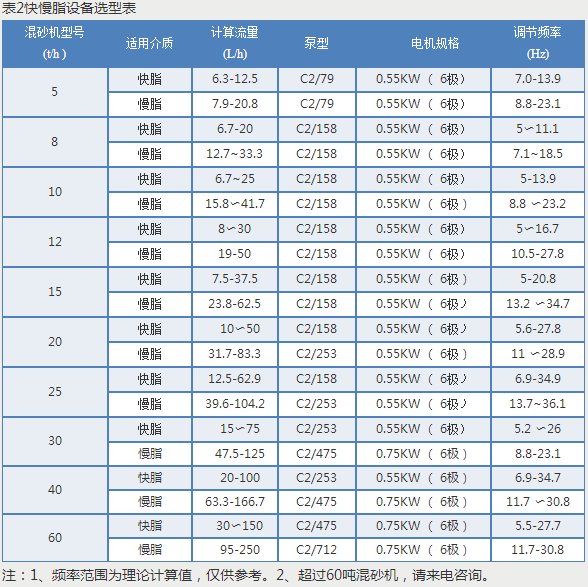Click the 混砂机型号 column header

(55, 44)
